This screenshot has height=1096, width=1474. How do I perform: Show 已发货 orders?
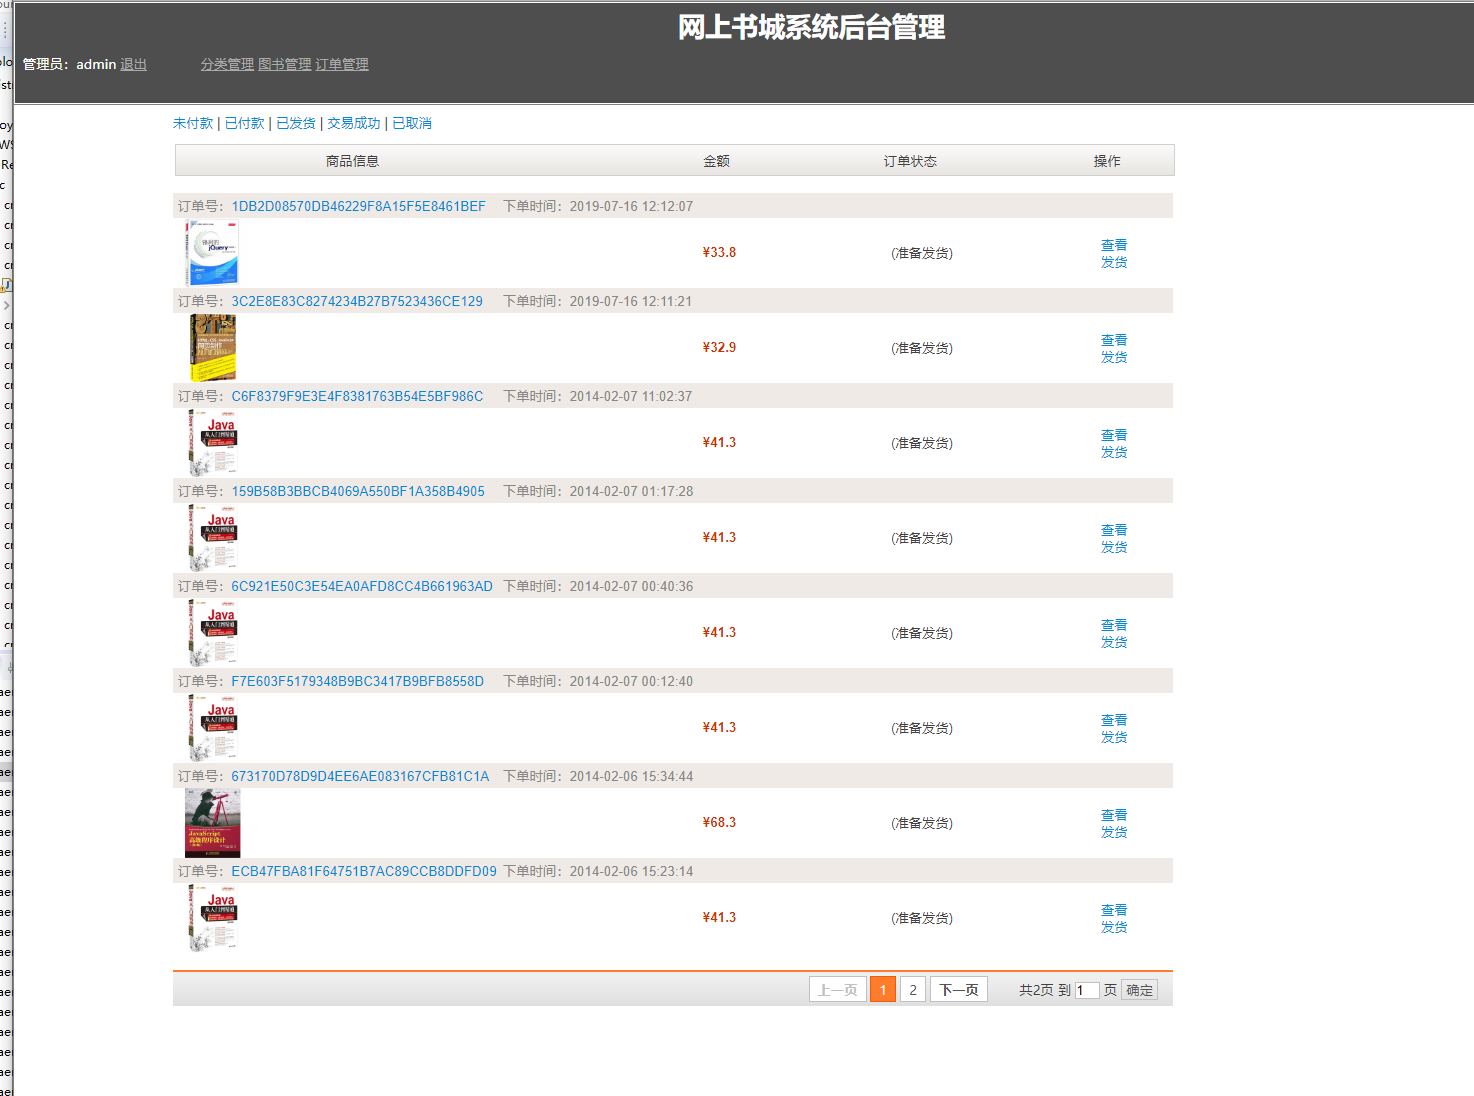click(x=295, y=122)
